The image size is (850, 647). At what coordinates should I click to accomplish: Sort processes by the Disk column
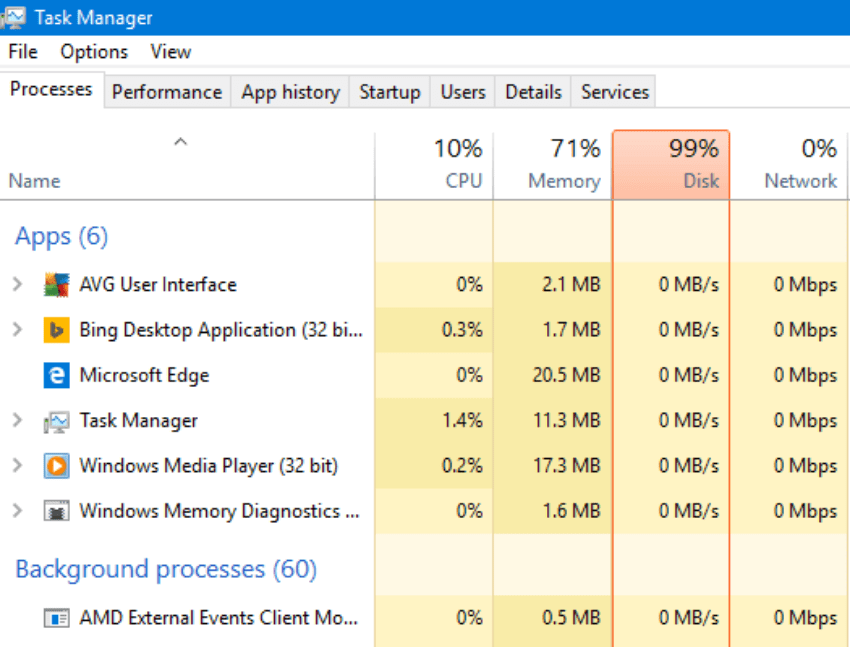point(671,165)
